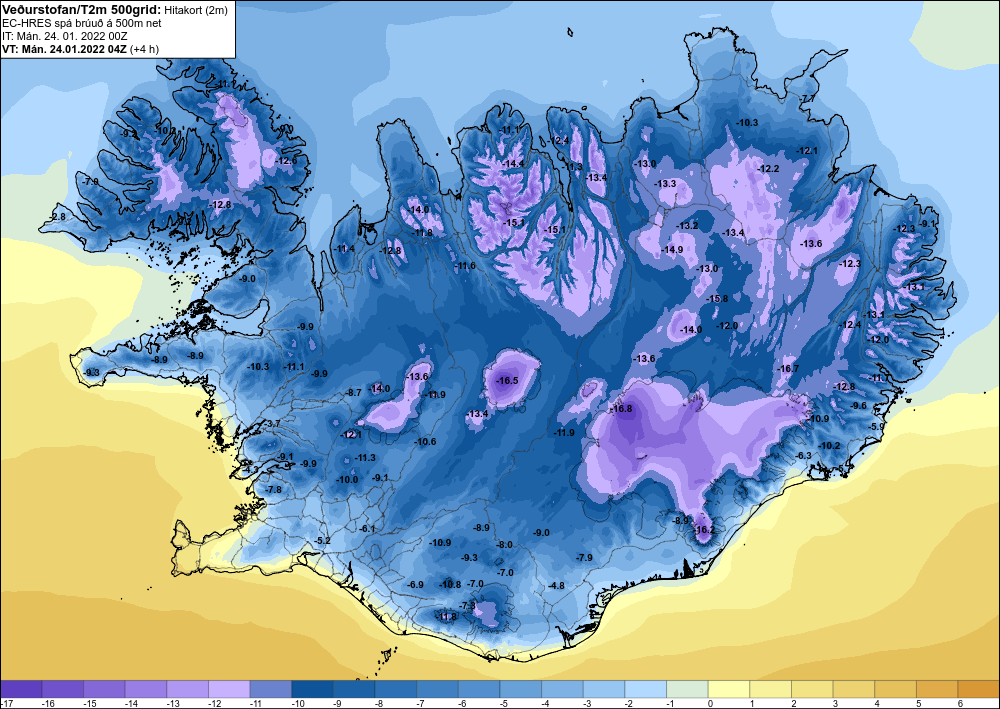
Task: Click the -6.3 temperature value on the map
Action: pyautogui.click(x=804, y=456)
